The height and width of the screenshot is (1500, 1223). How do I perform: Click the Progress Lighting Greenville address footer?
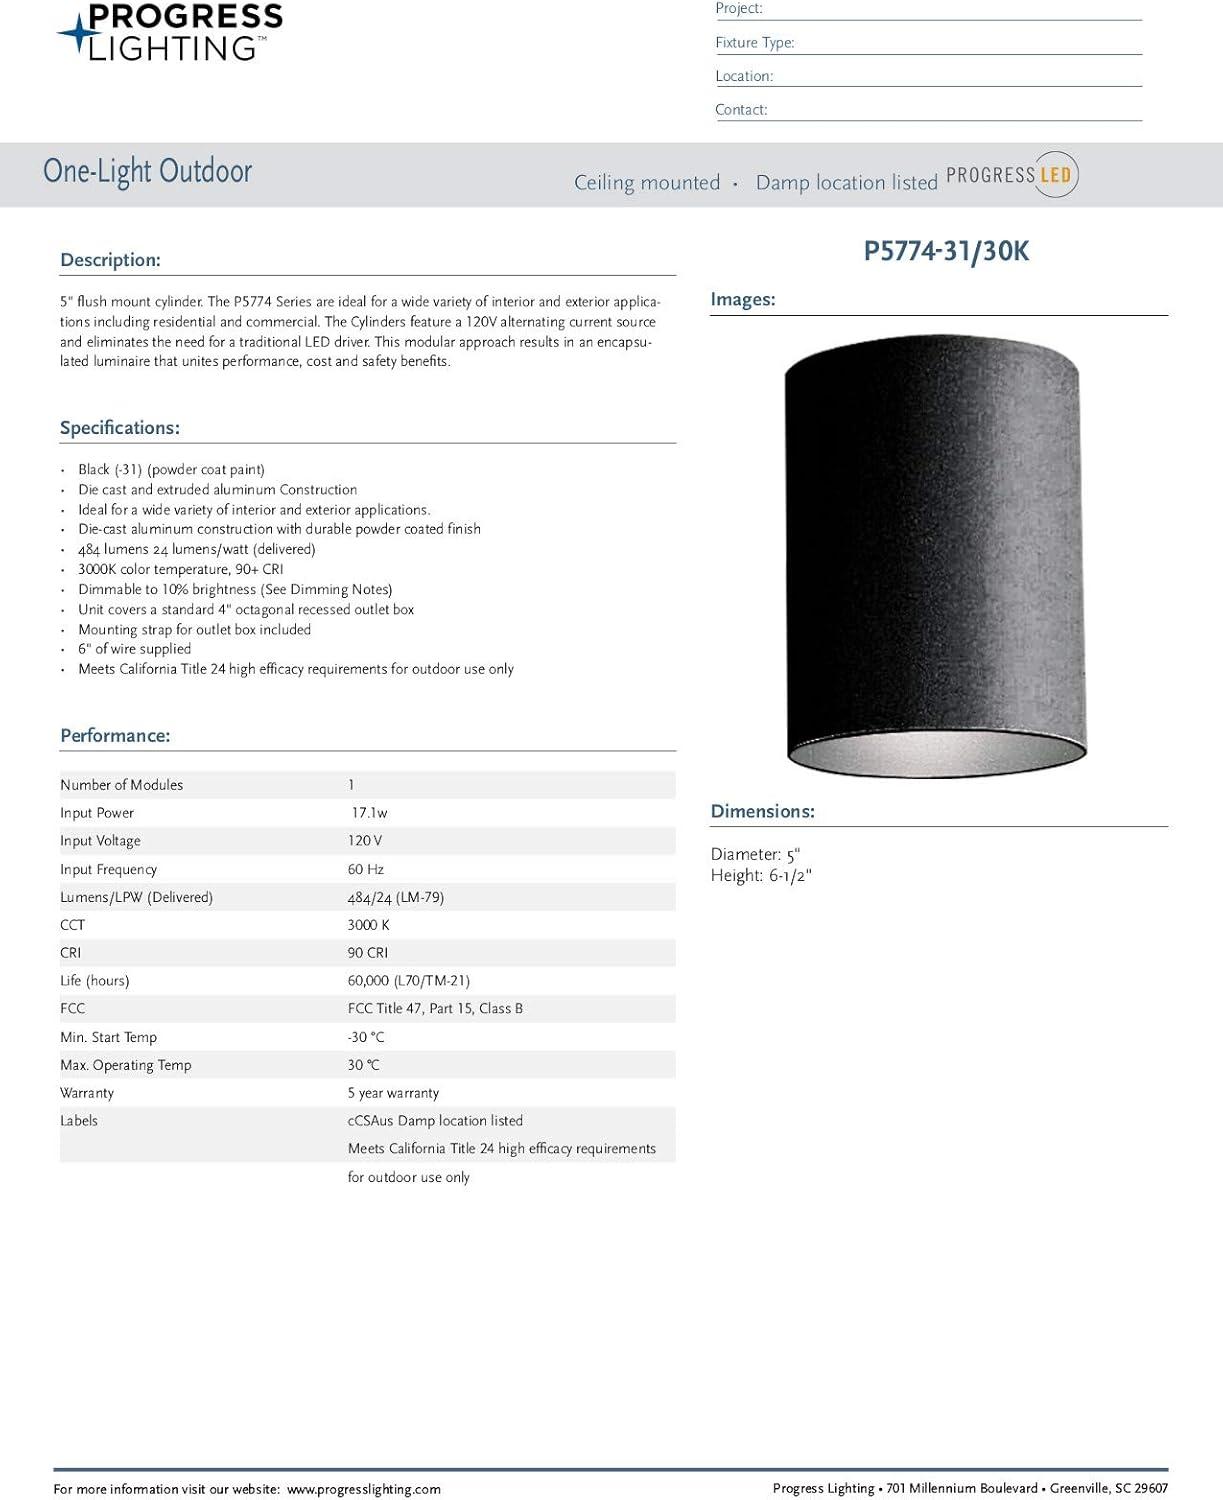click(970, 1489)
